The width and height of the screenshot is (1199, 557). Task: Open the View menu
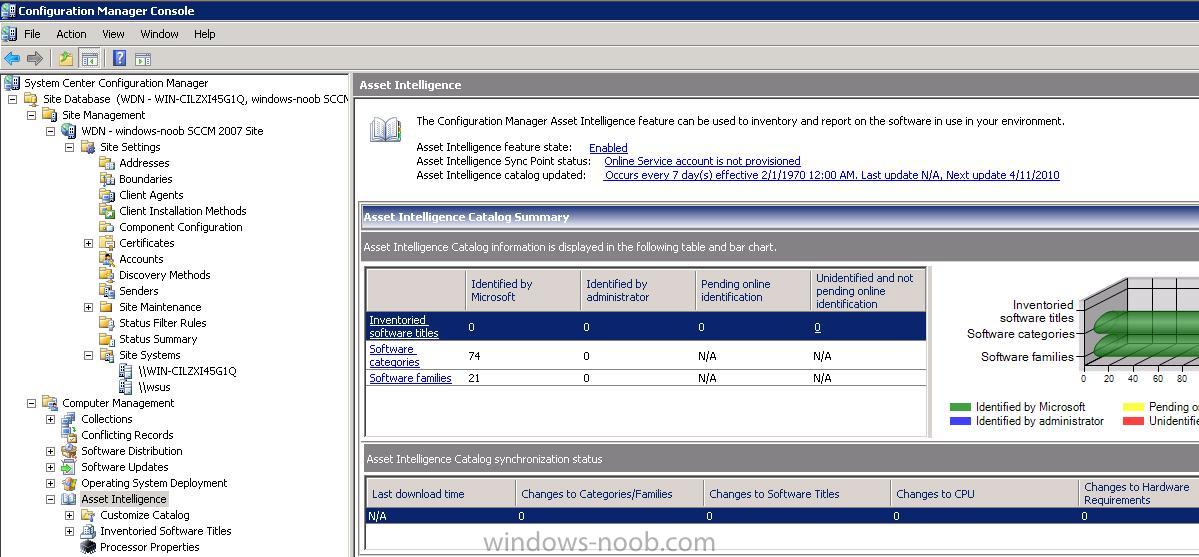113,34
